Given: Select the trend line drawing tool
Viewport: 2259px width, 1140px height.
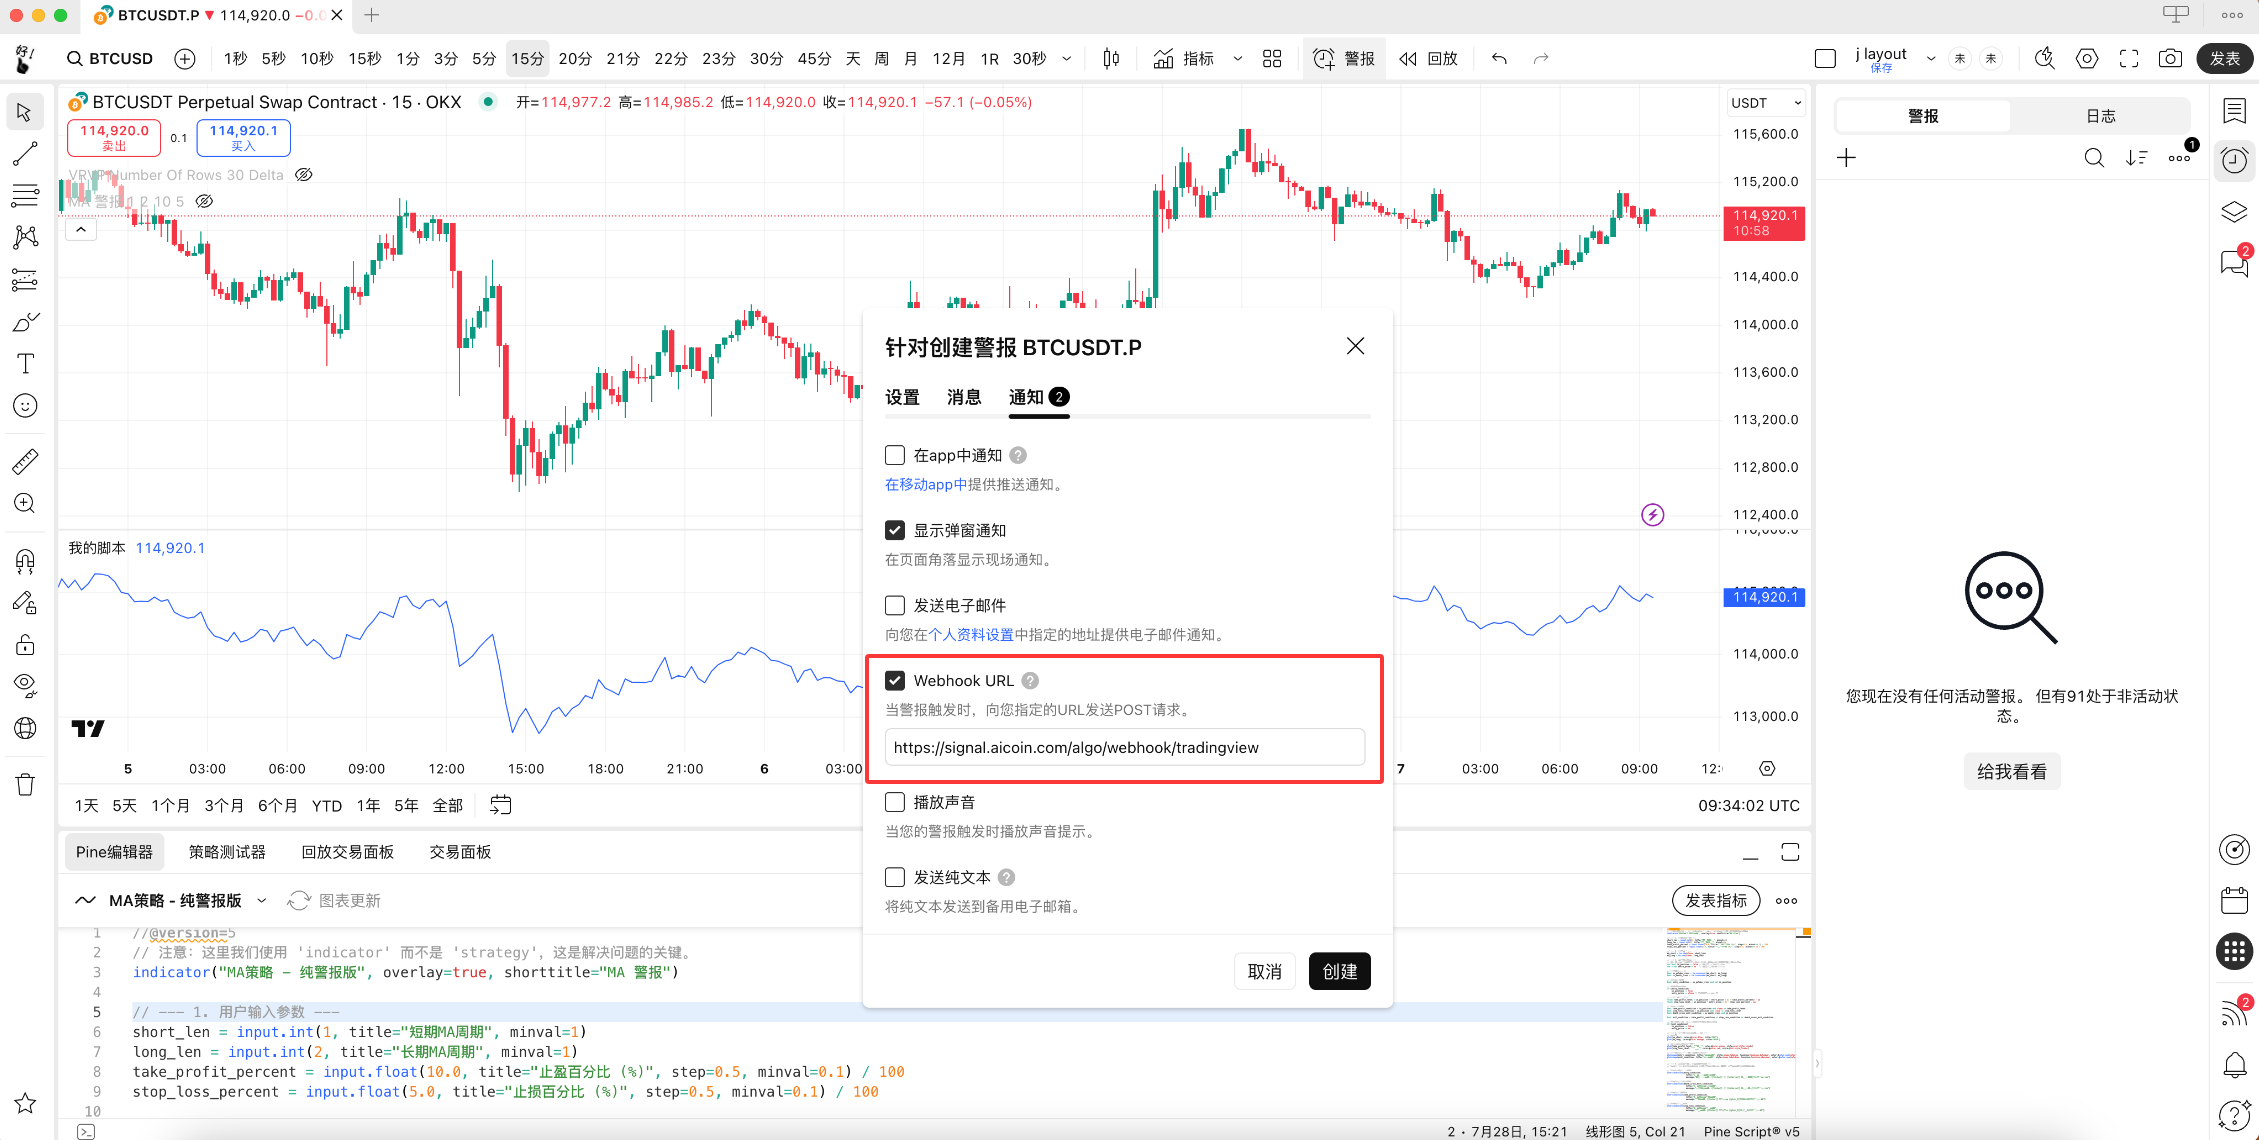Looking at the screenshot, I should coord(25,154).
